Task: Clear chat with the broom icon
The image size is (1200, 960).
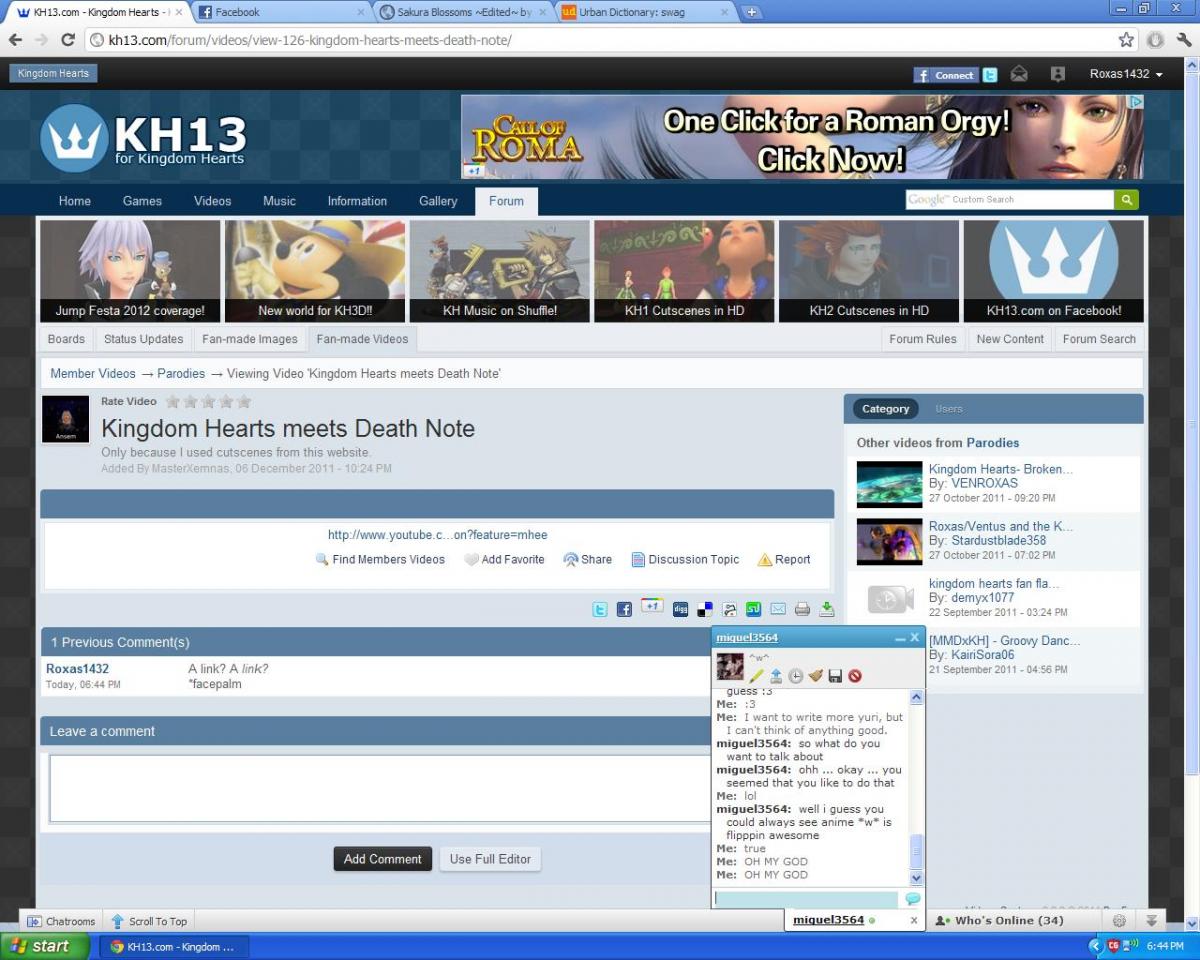Action: coord(815,676)
